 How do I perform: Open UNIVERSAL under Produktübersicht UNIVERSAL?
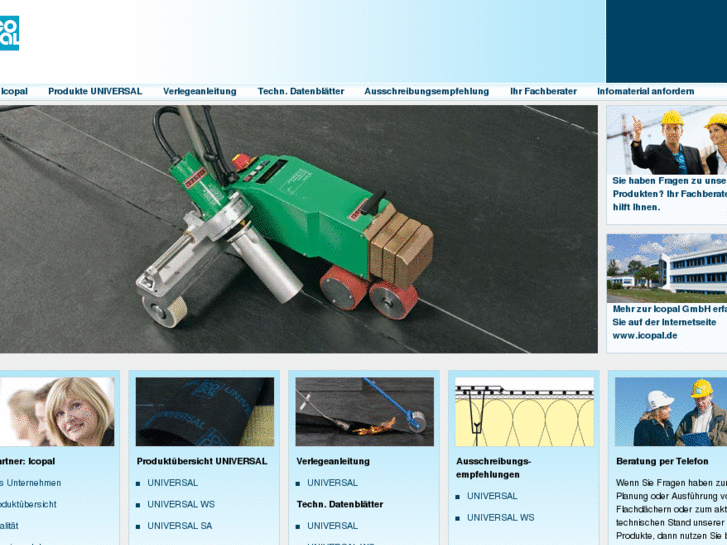172,483
